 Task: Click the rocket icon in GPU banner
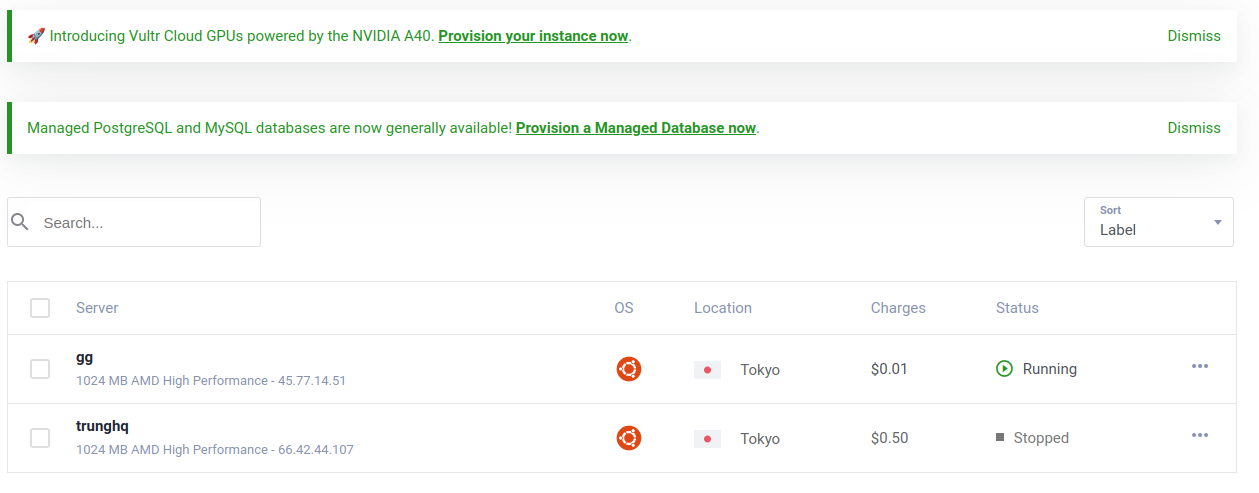coord(36,36)
